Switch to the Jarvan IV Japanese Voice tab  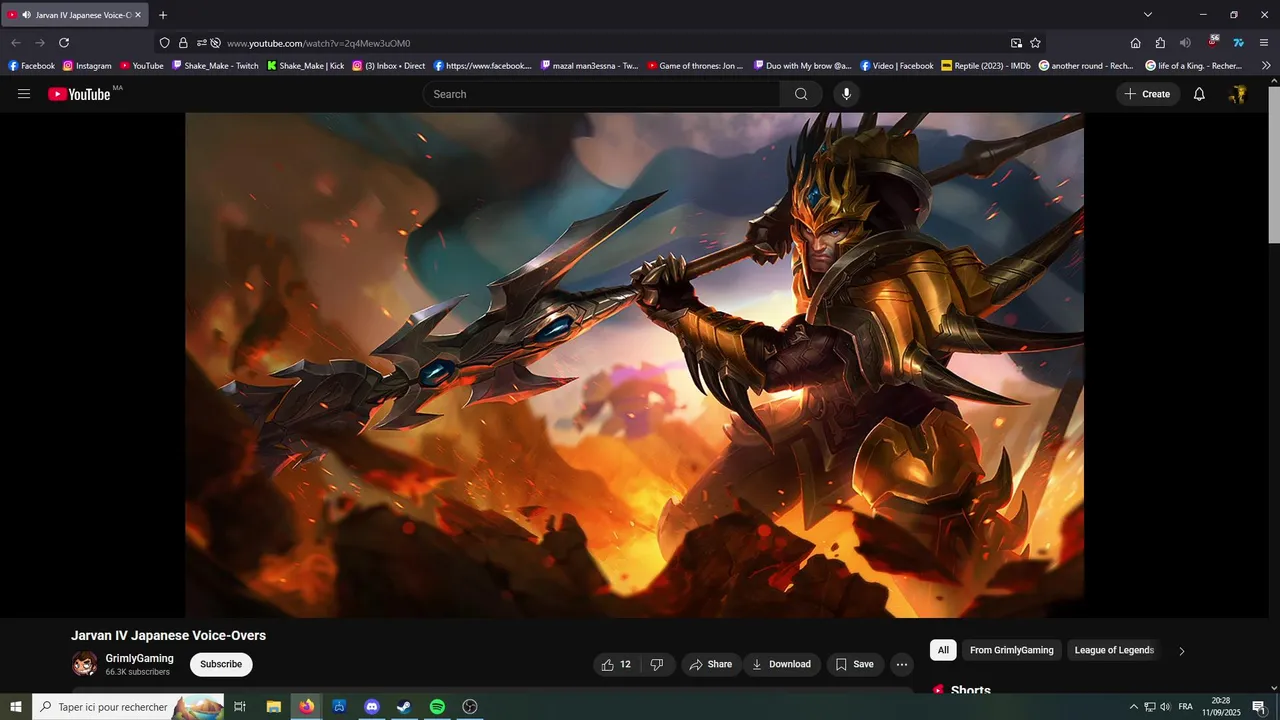74,15
